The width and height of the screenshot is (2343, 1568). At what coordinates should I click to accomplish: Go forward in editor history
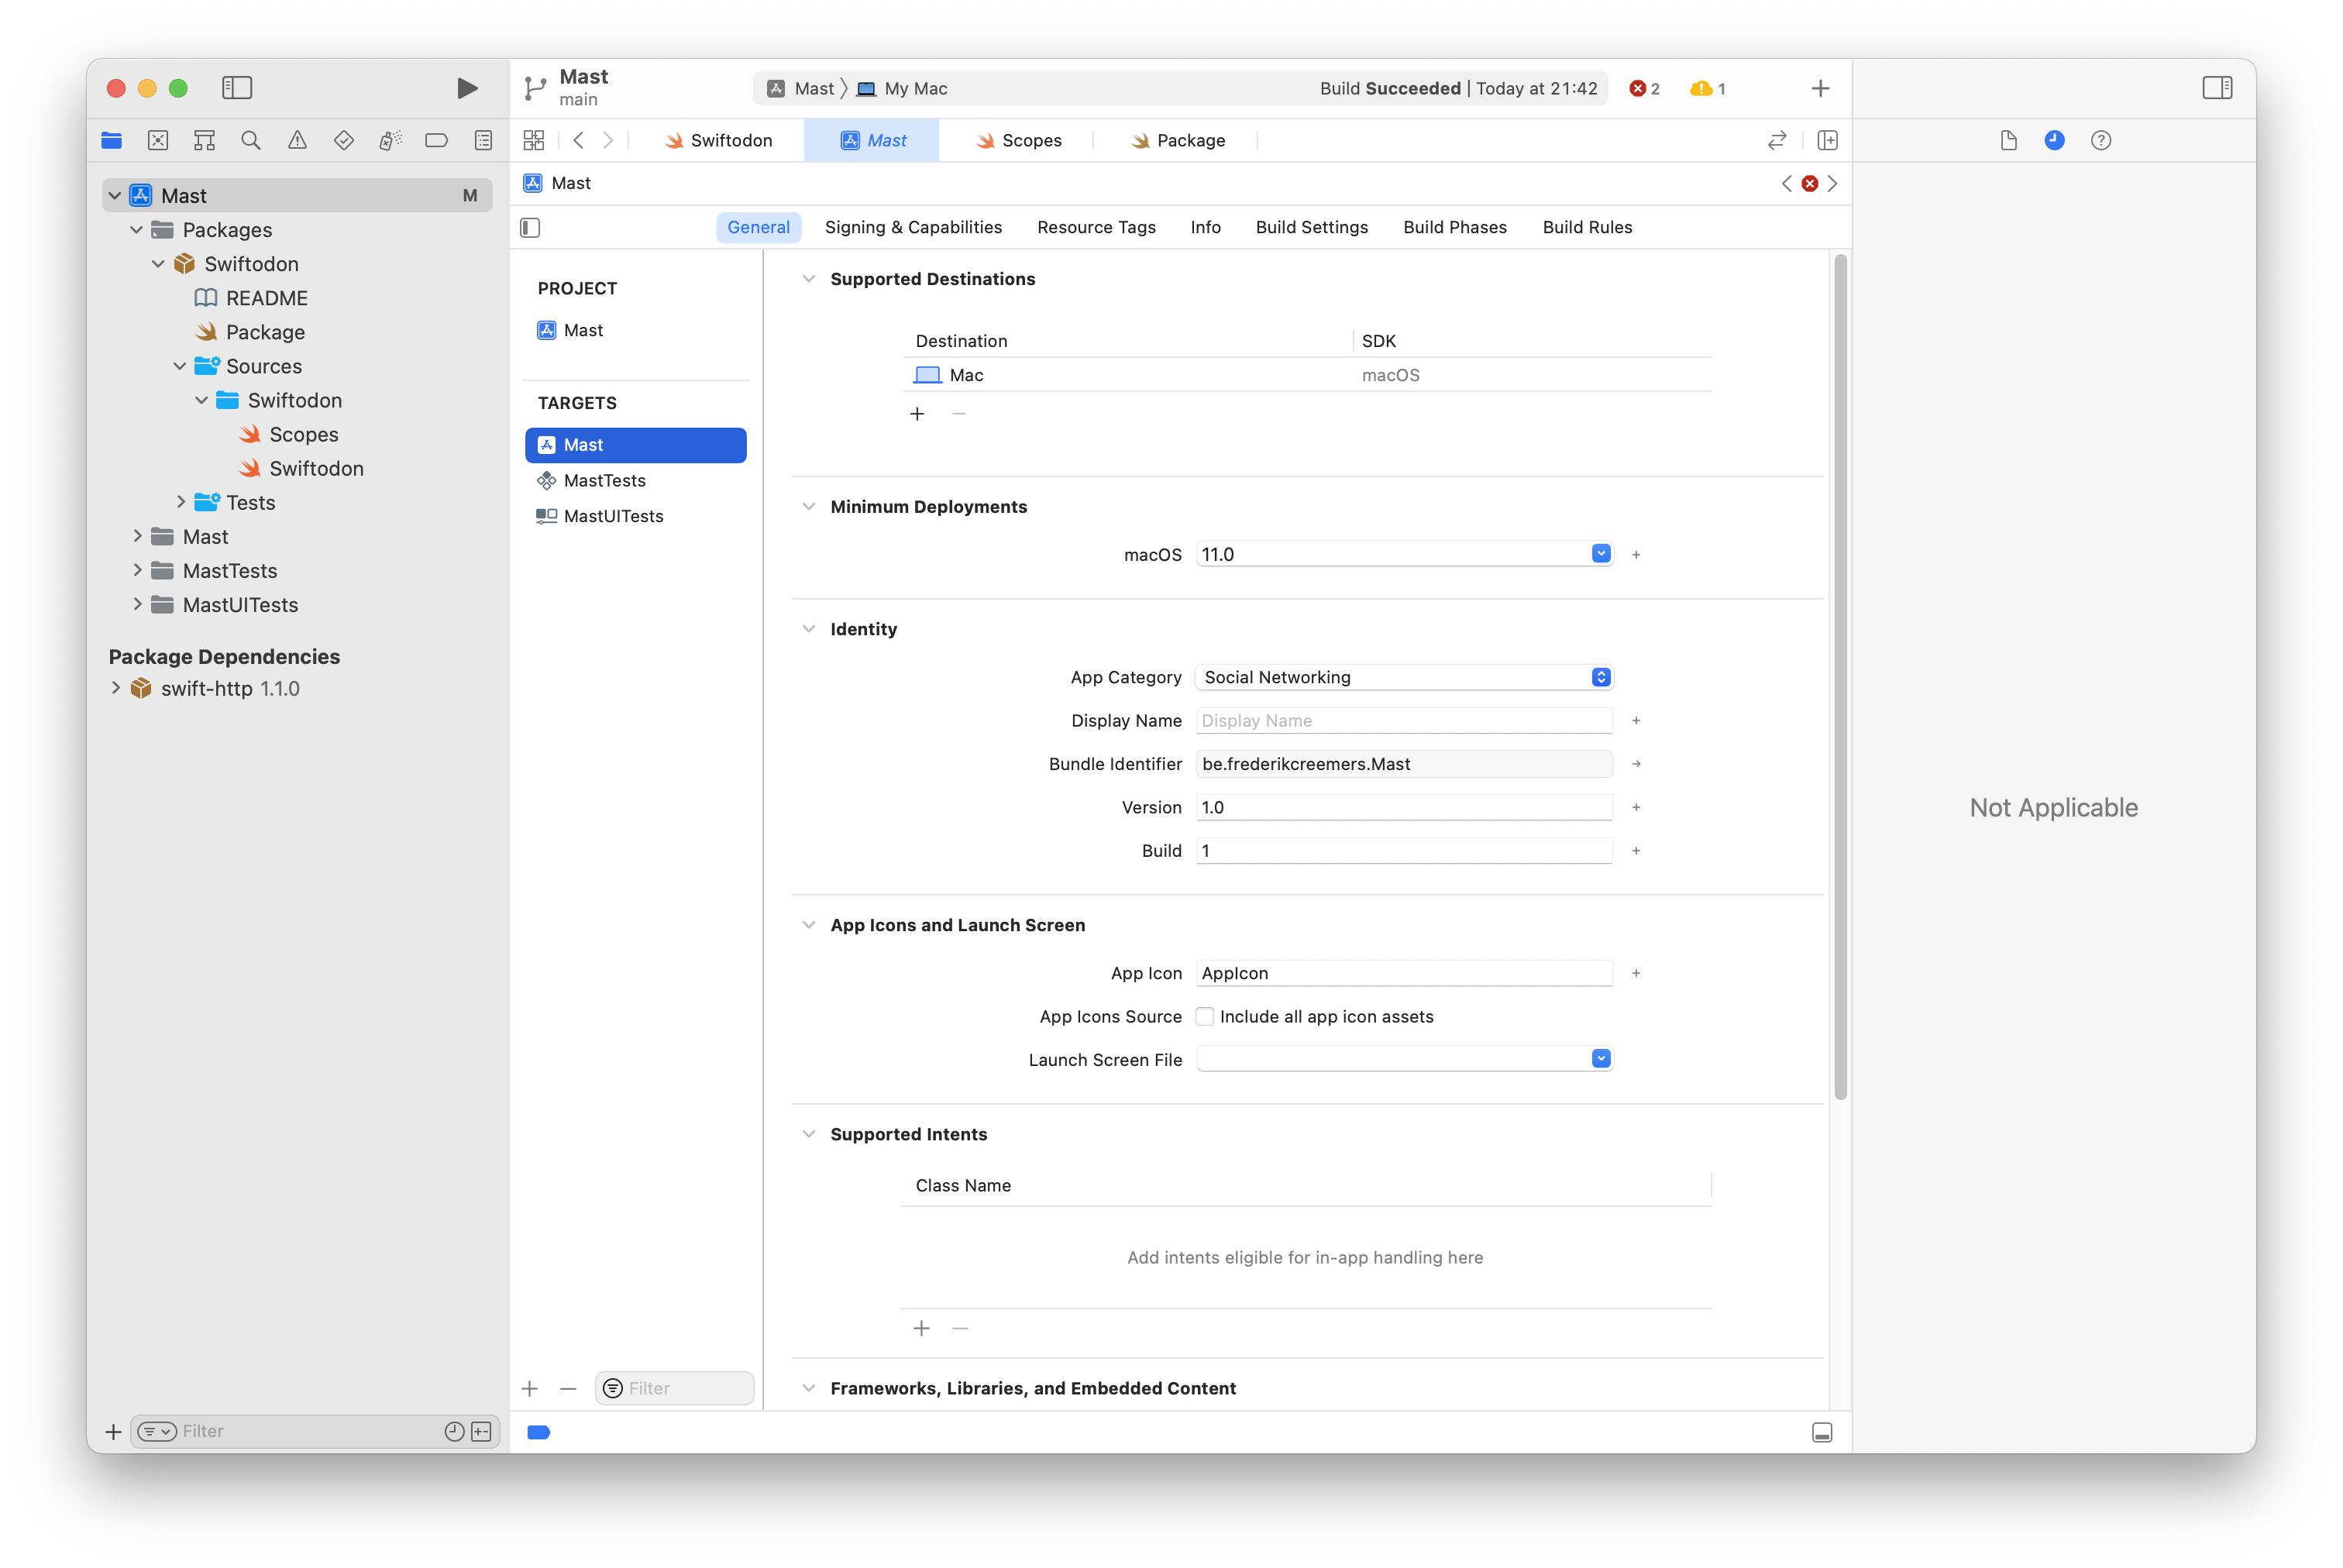click(608, 140)
